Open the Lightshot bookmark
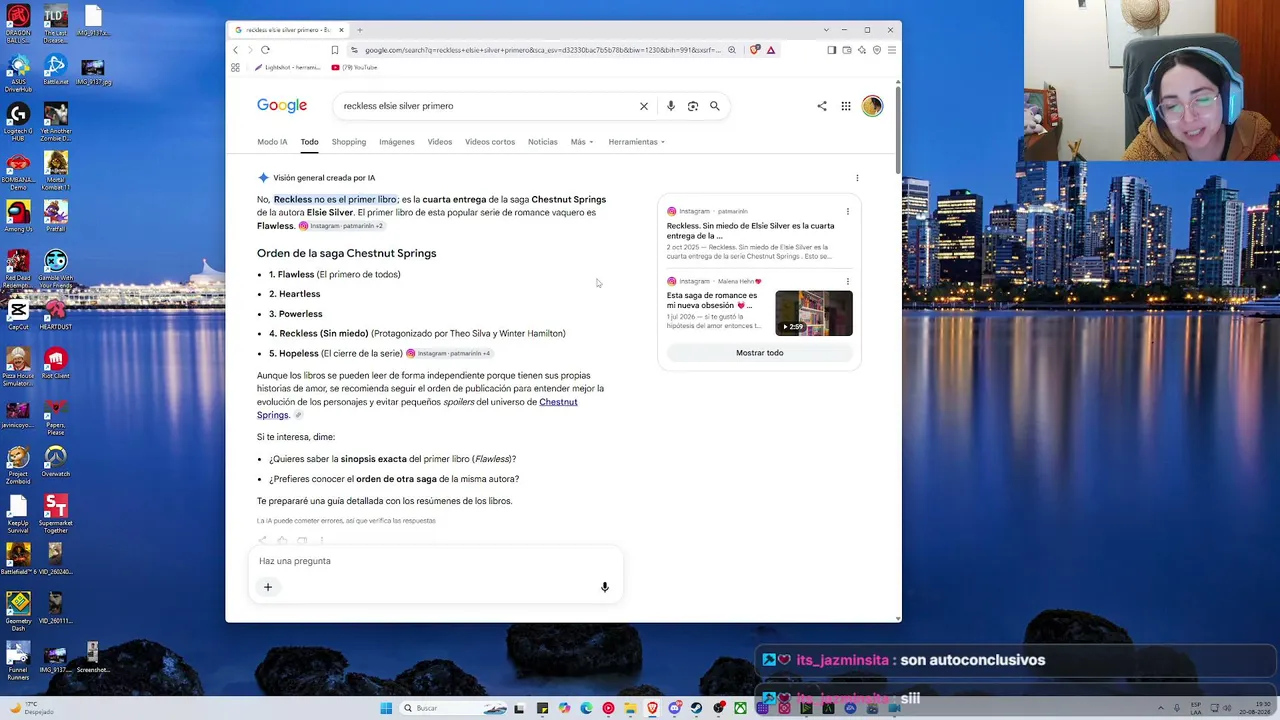Viewport: 1280px width, 720px height. (x=288, y=68)
